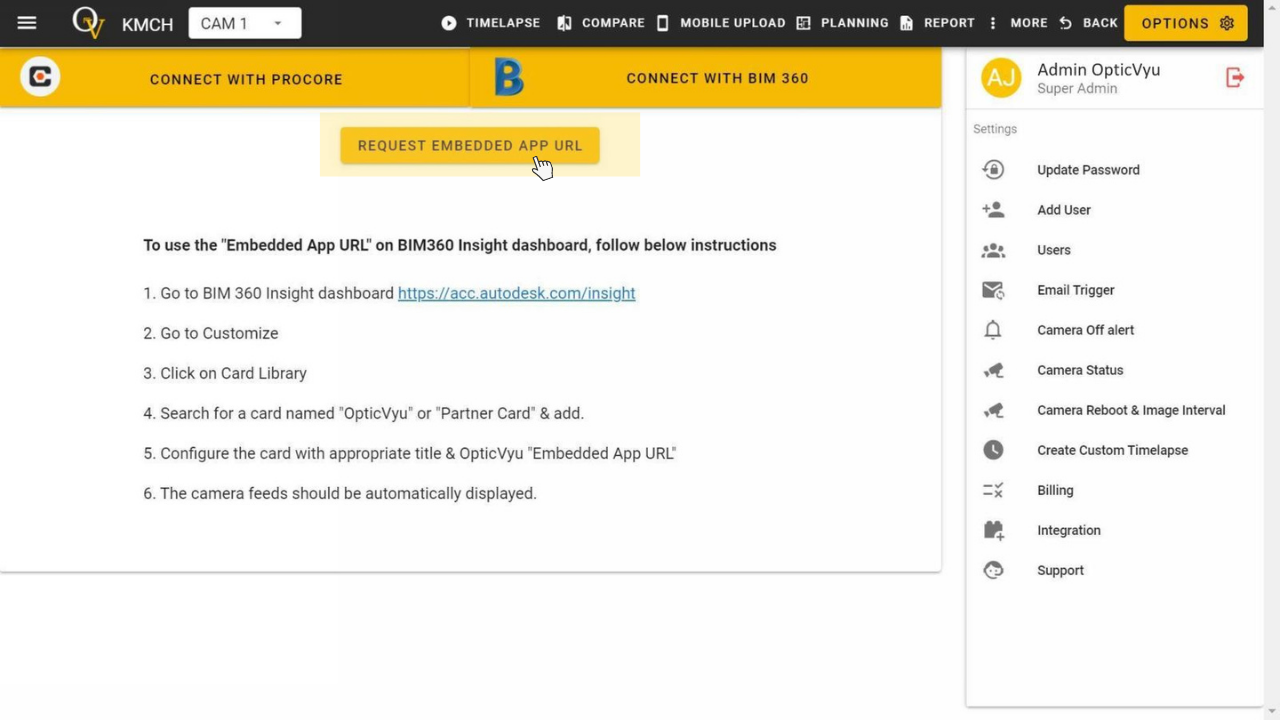Click the three-dot More icon
This screenshot has height=720, width=1280.
[993, 23]
